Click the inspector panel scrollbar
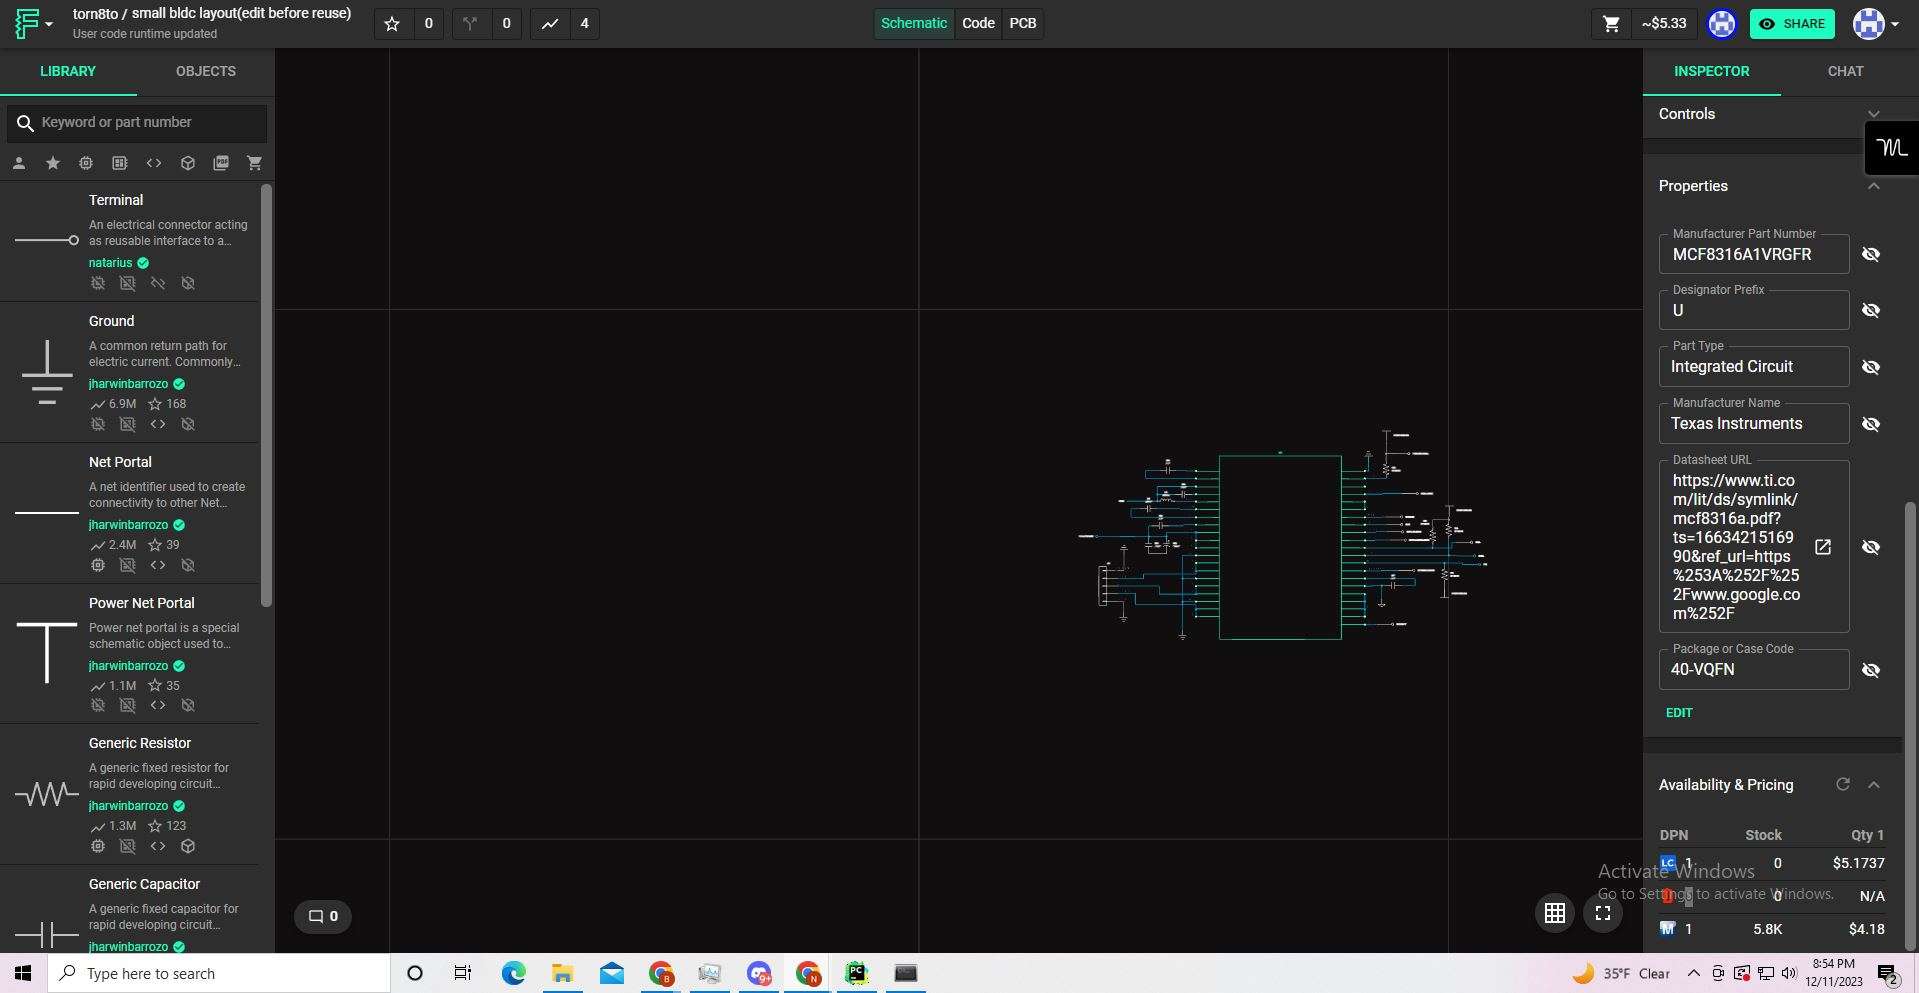1919x993 pixels. [x=1911, y=727]
